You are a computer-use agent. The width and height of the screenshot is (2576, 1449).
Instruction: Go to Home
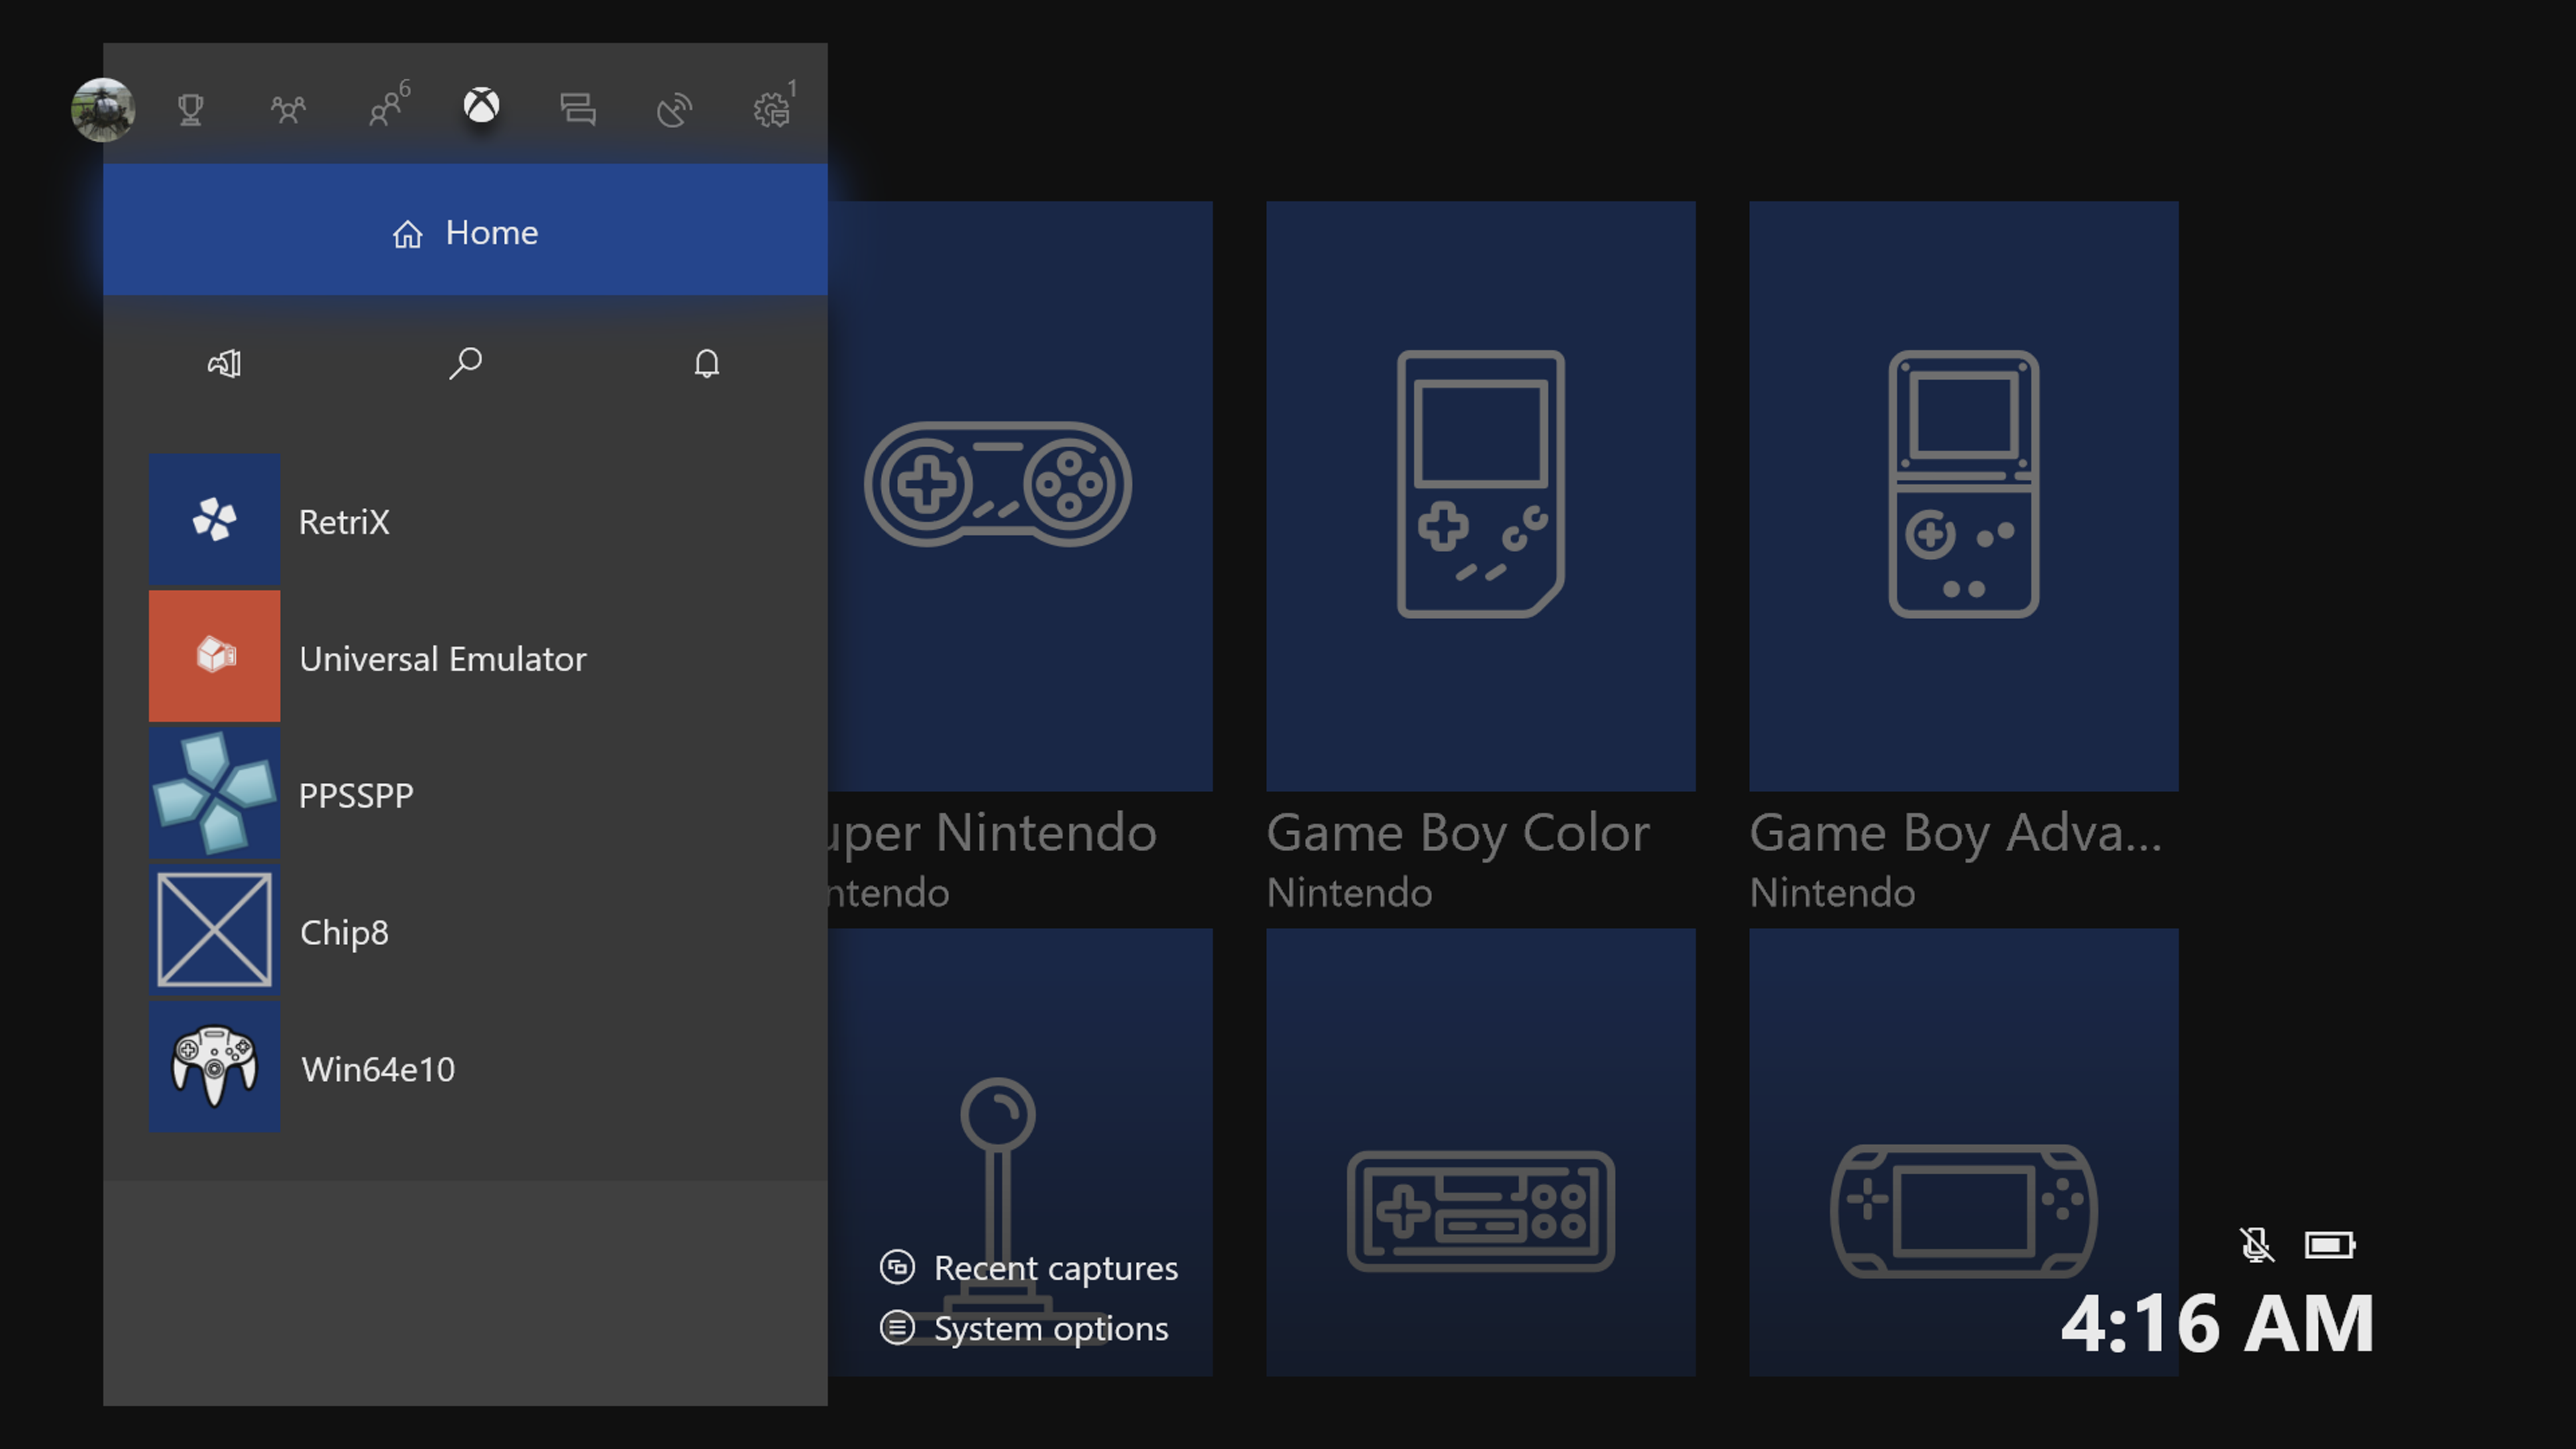pyautogui.click(x=465, y=231)
